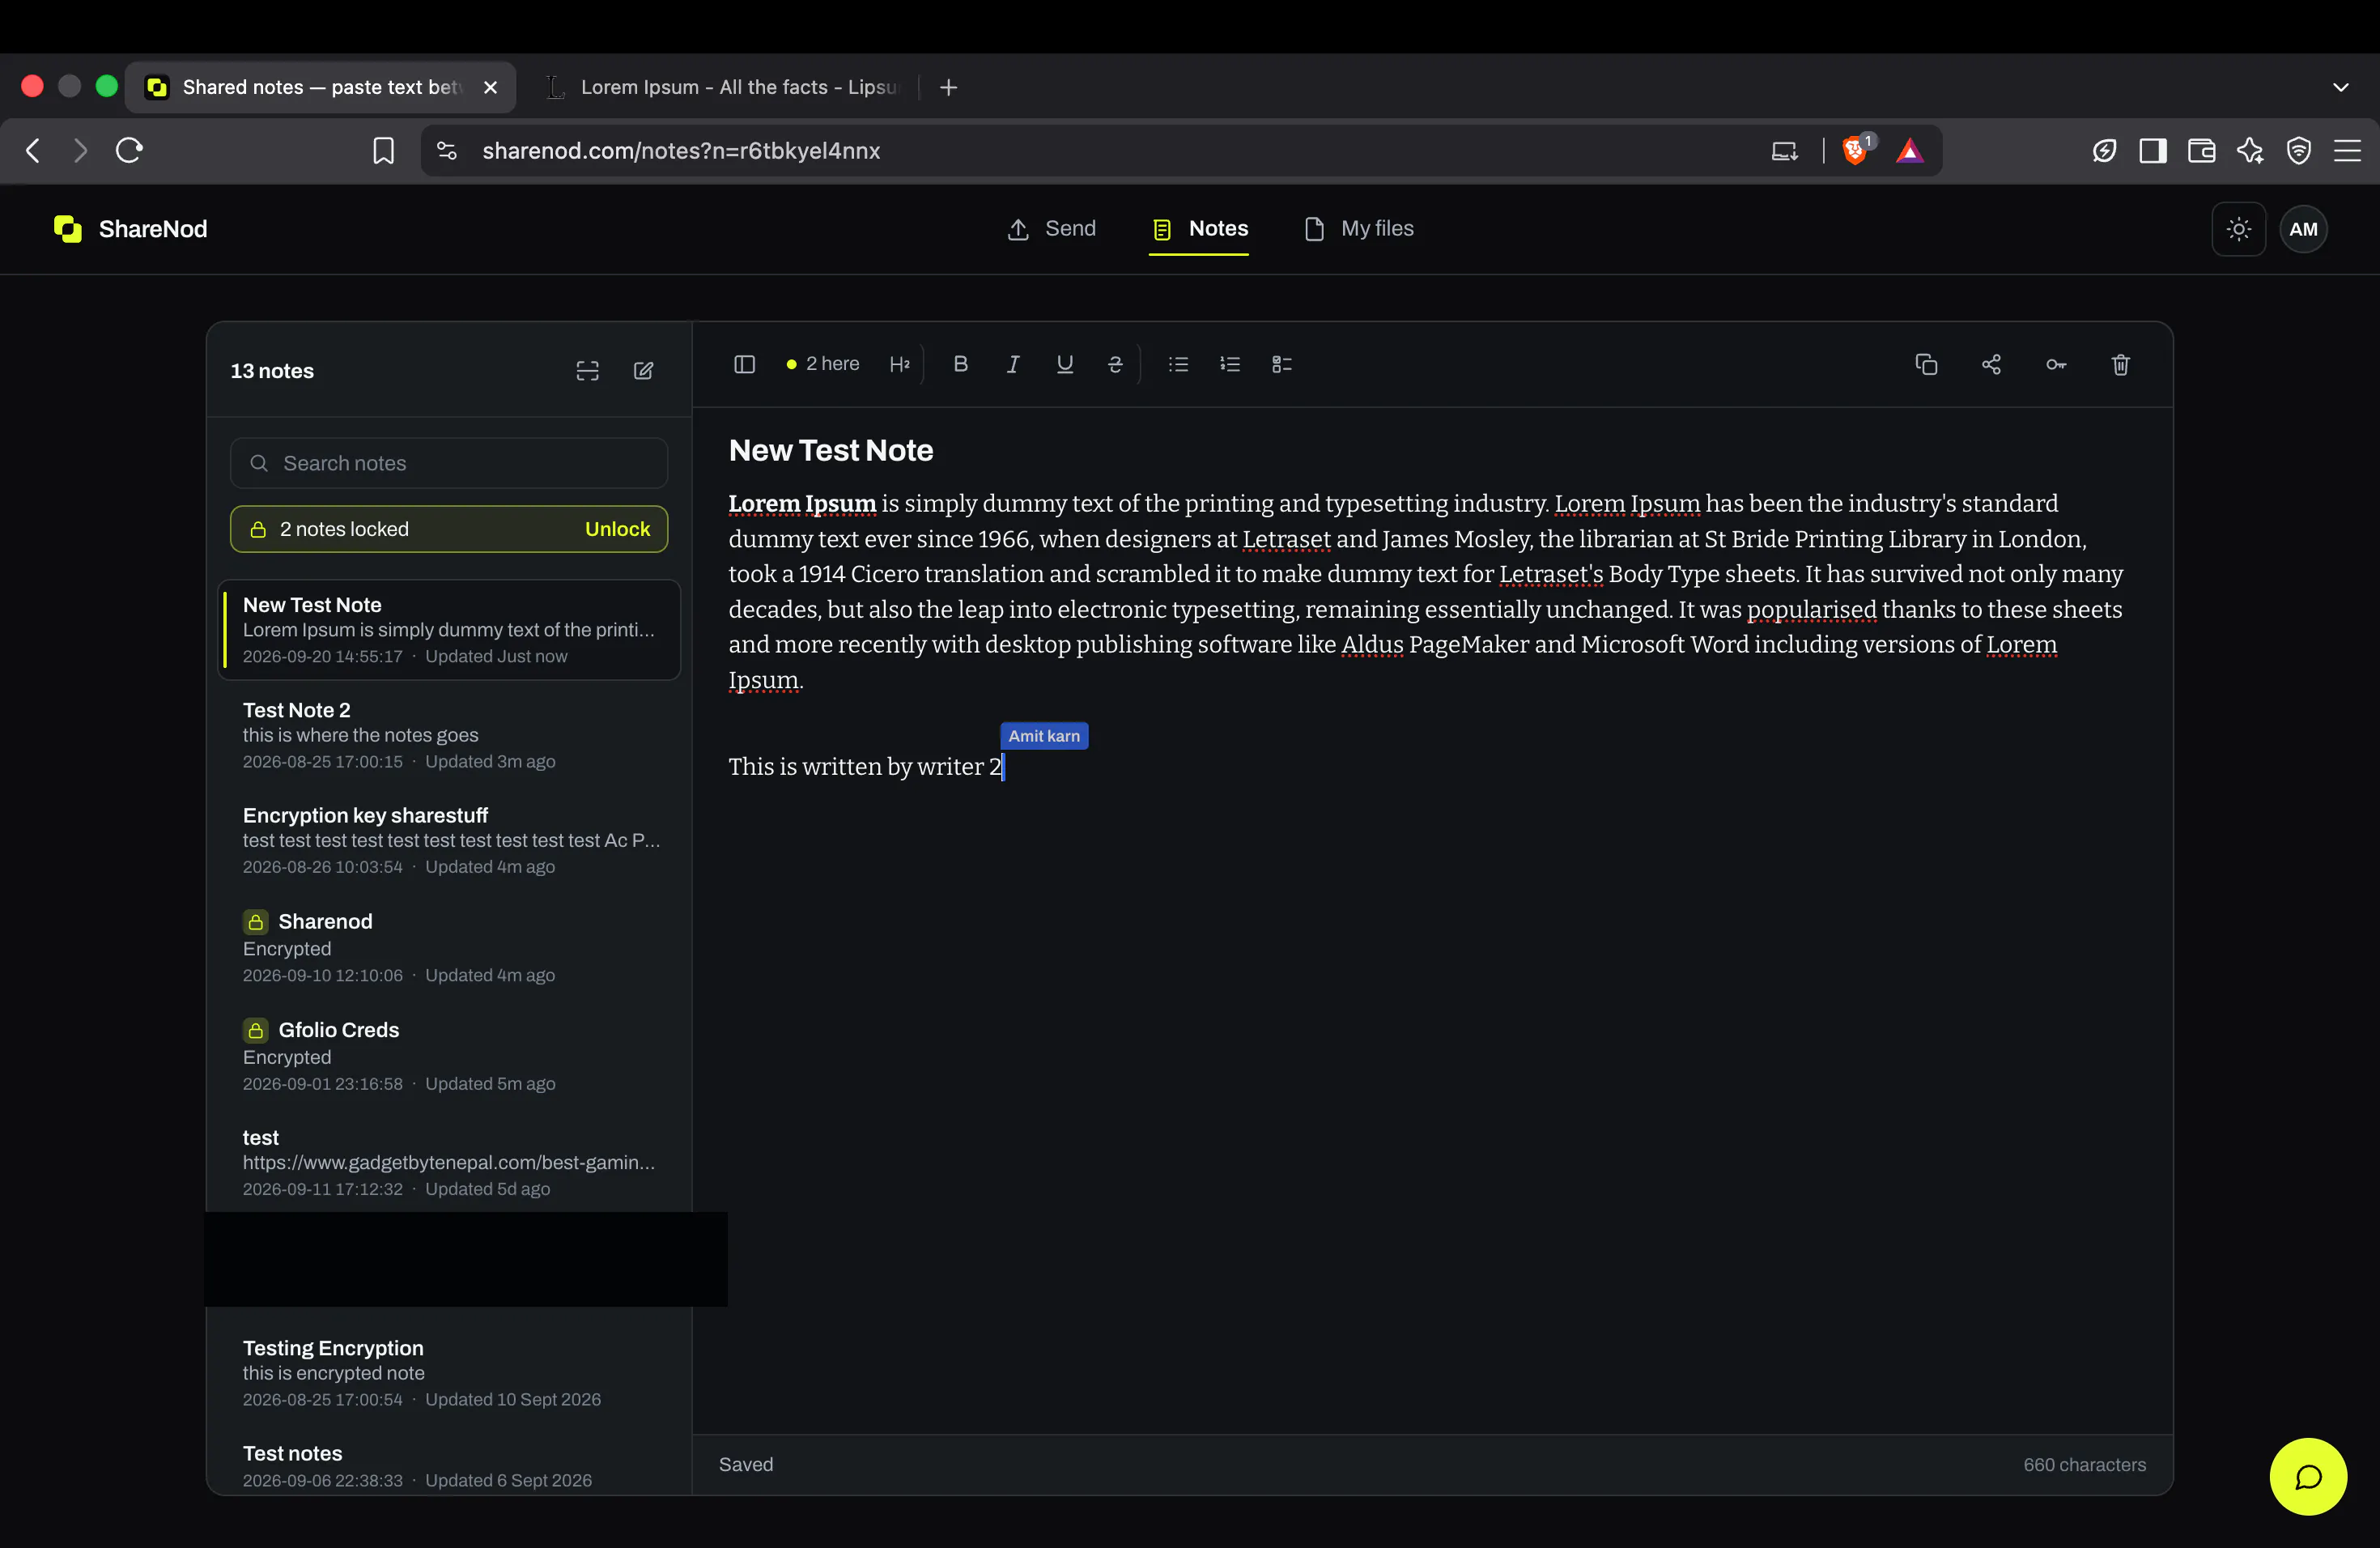This screenshot has width=2380, height=1548.
Task: Toggle strikethrough formatting
Action: tap(1115, 364)
